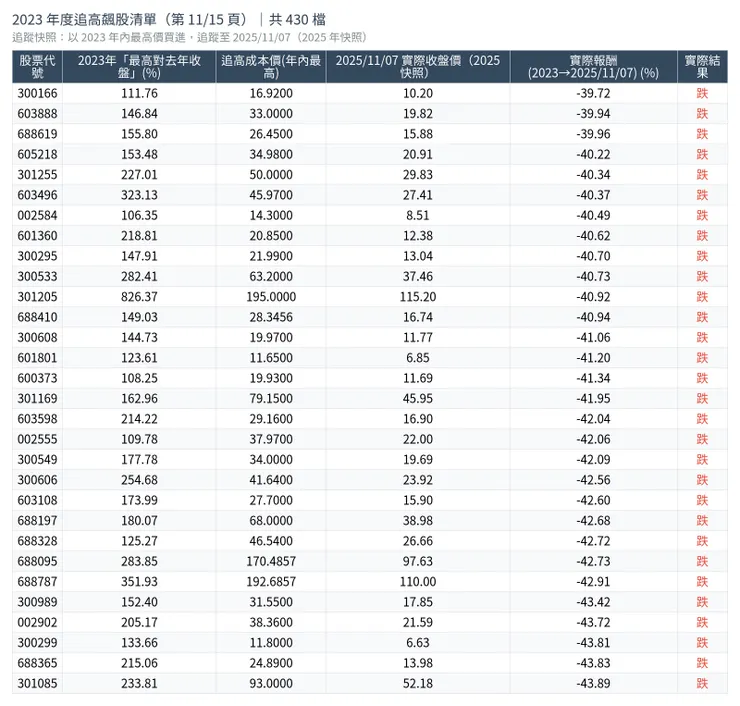Select stock code 601360
The width and height of the screenshot is (740, 706).
[x=37, y=235]
